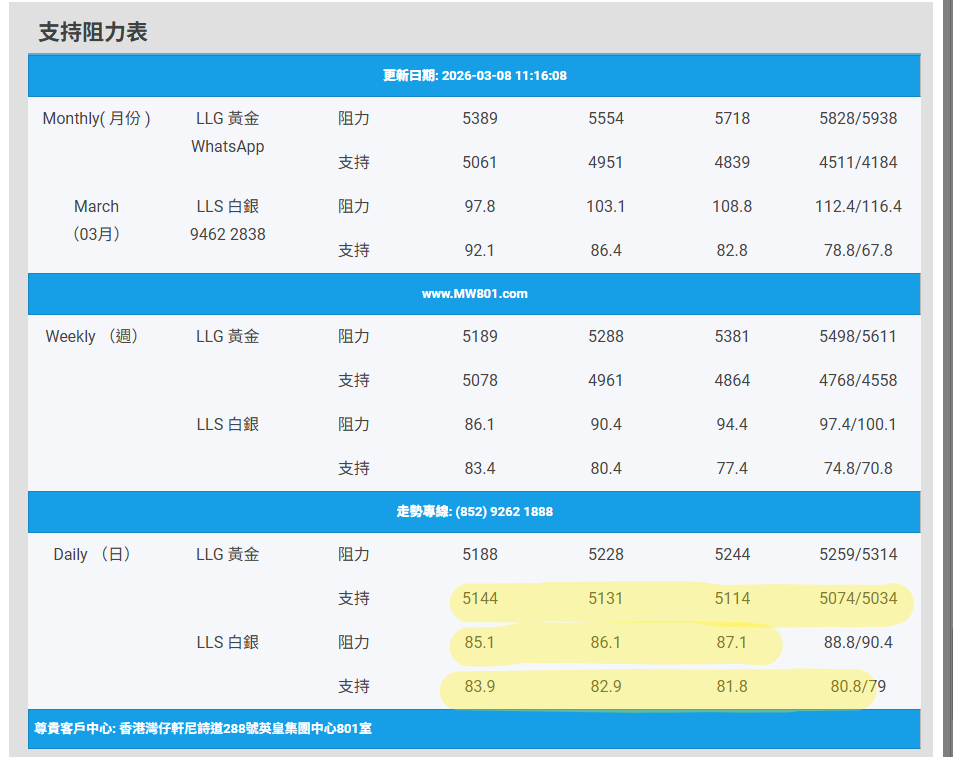Screen dimensions: 953x757
Task: Click the March (03月) month label
Action: tap(96, 220)
